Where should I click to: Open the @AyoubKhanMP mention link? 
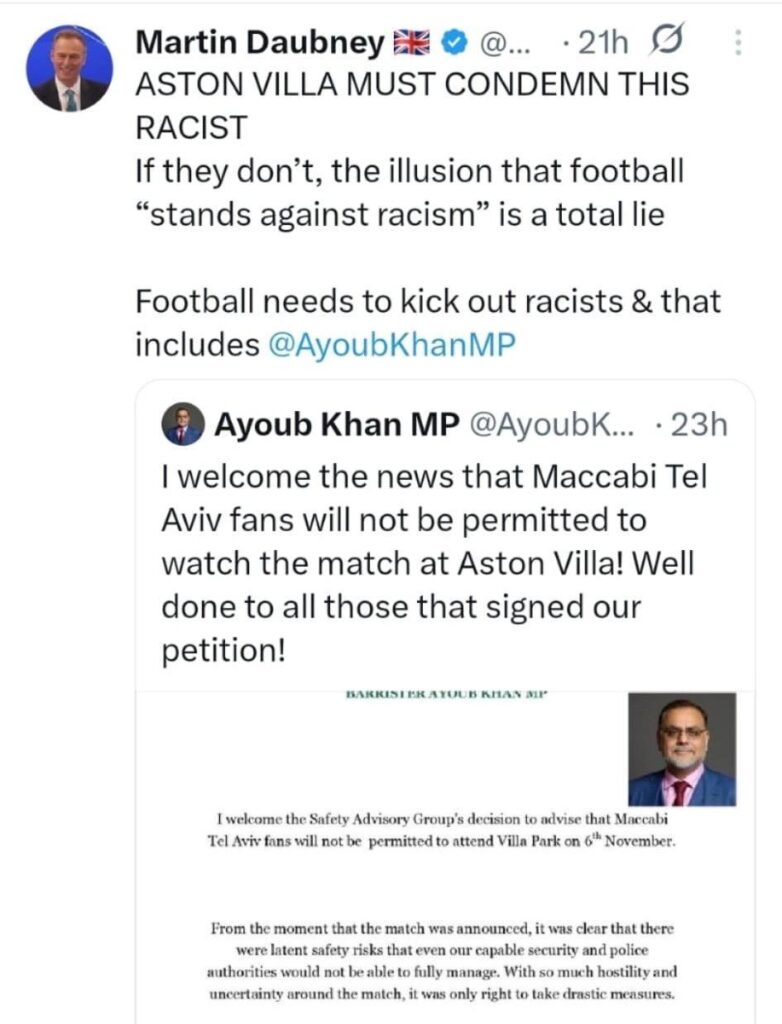[392, 345]
